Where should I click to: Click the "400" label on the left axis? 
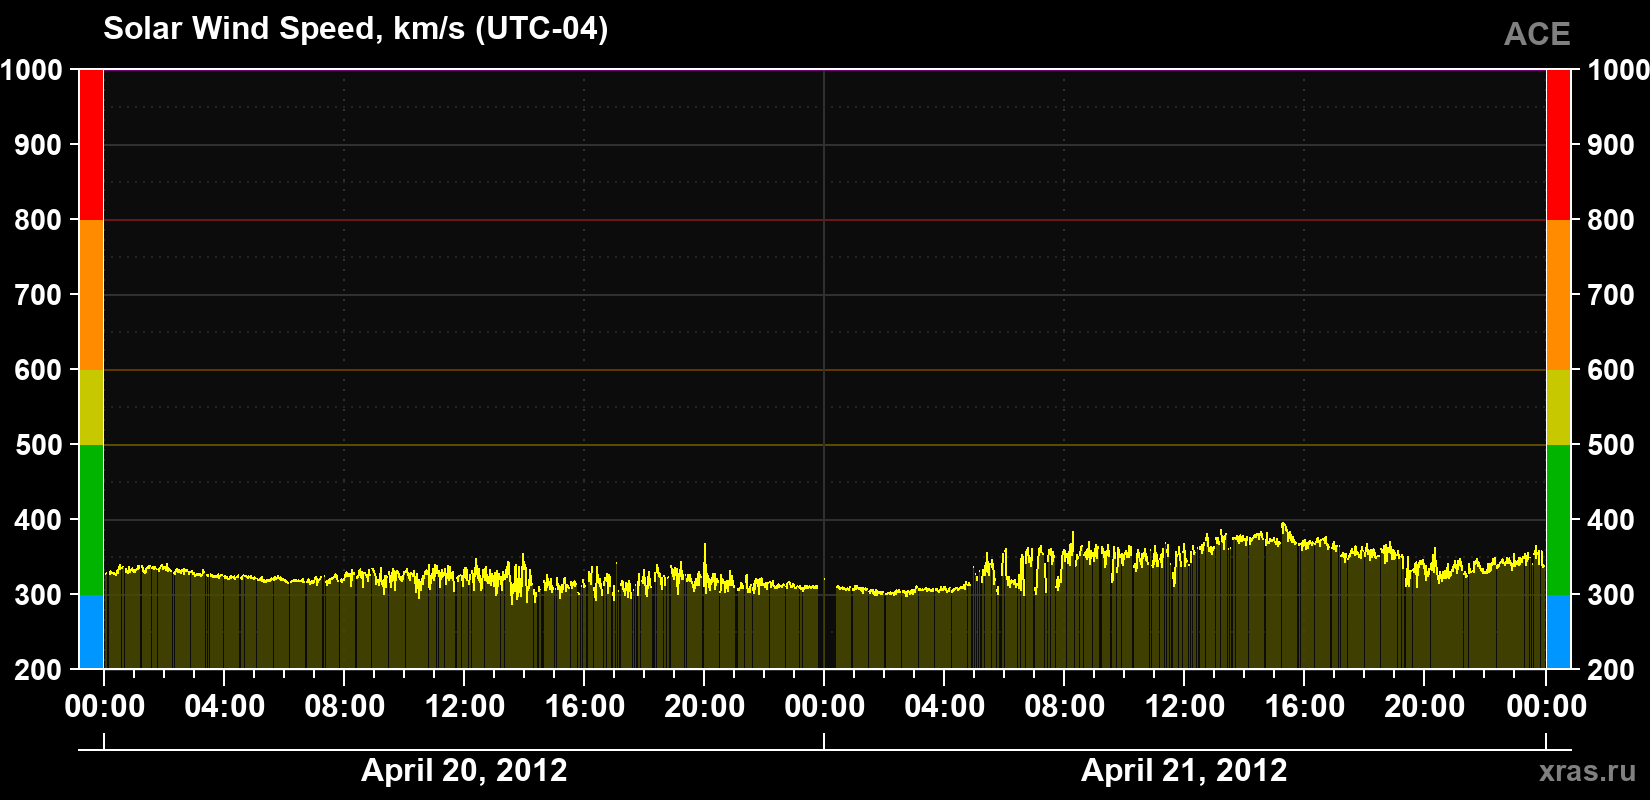[x=39, y=520]
